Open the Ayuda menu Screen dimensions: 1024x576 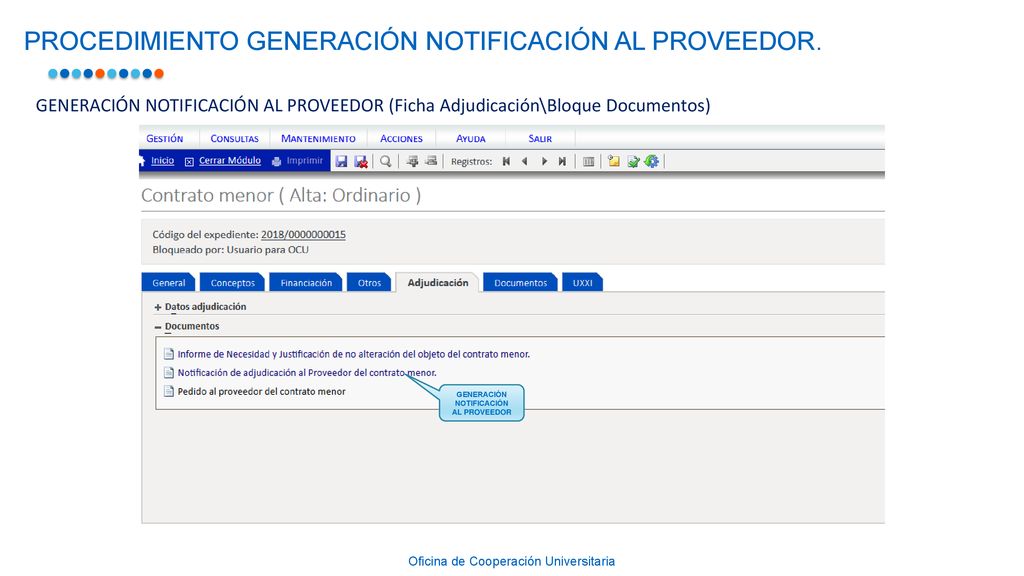pyautogui.click(x=471, y=138)
